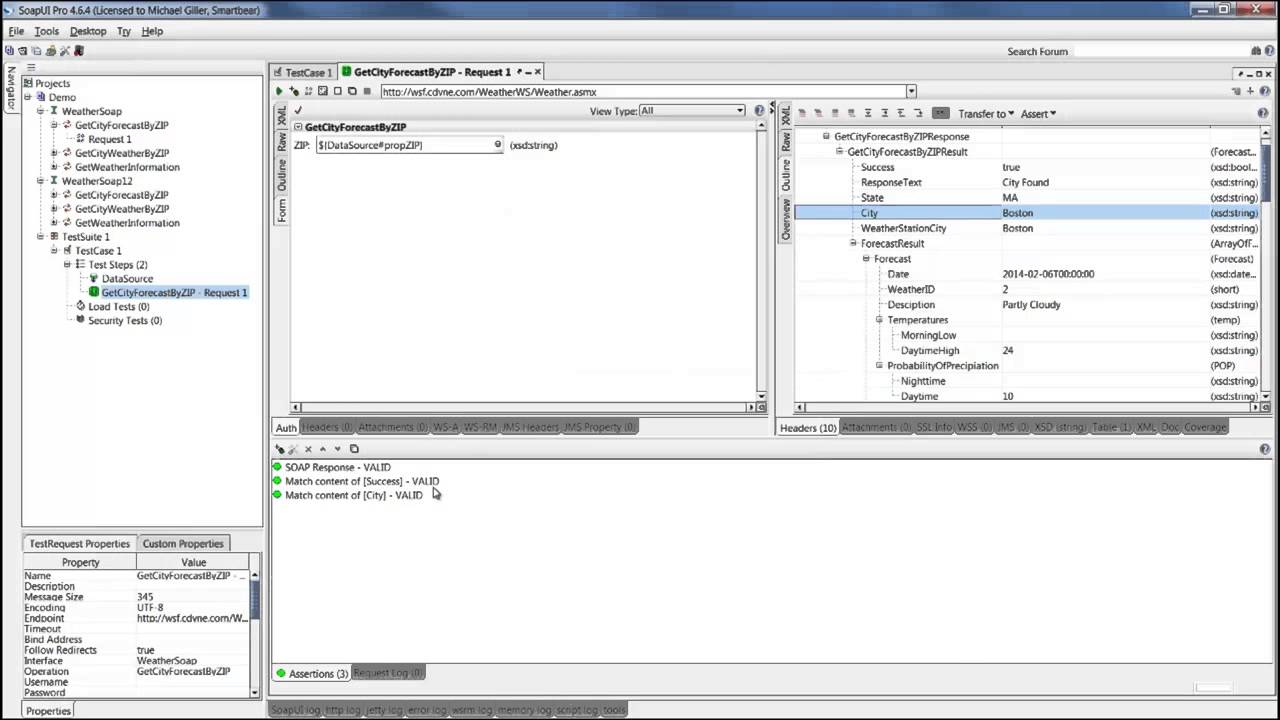This screenshot has width=1280, height=720.
Task: Select Raw request view tab
Action: [x=282, y=143]
